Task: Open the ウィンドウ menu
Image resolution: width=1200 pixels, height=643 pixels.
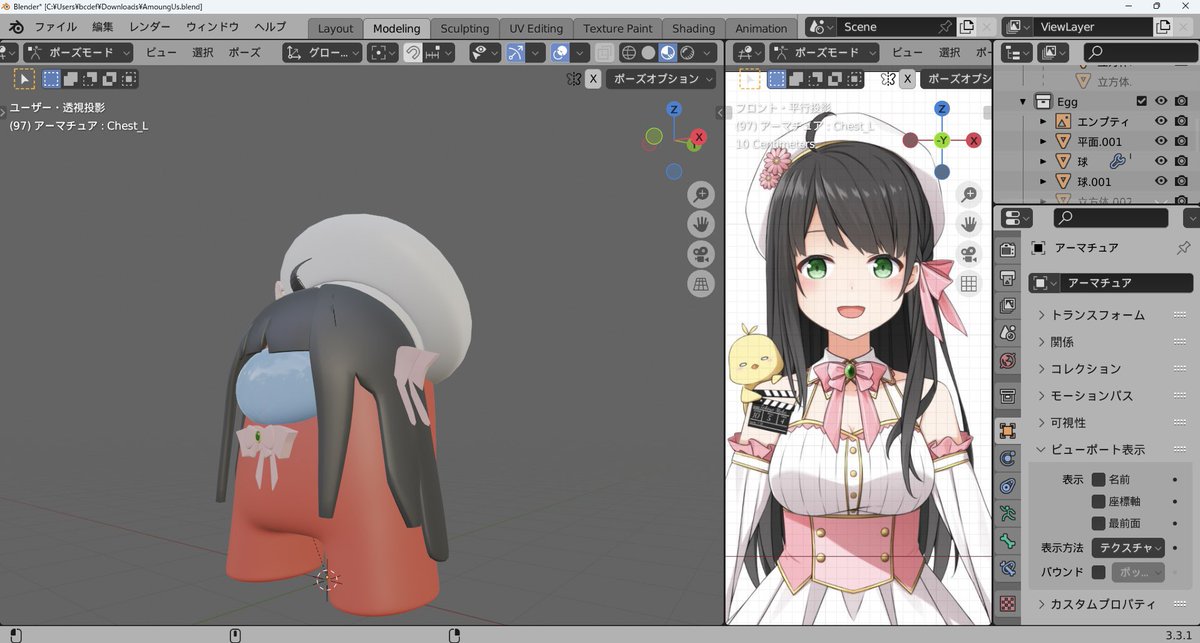Action: 213,28
